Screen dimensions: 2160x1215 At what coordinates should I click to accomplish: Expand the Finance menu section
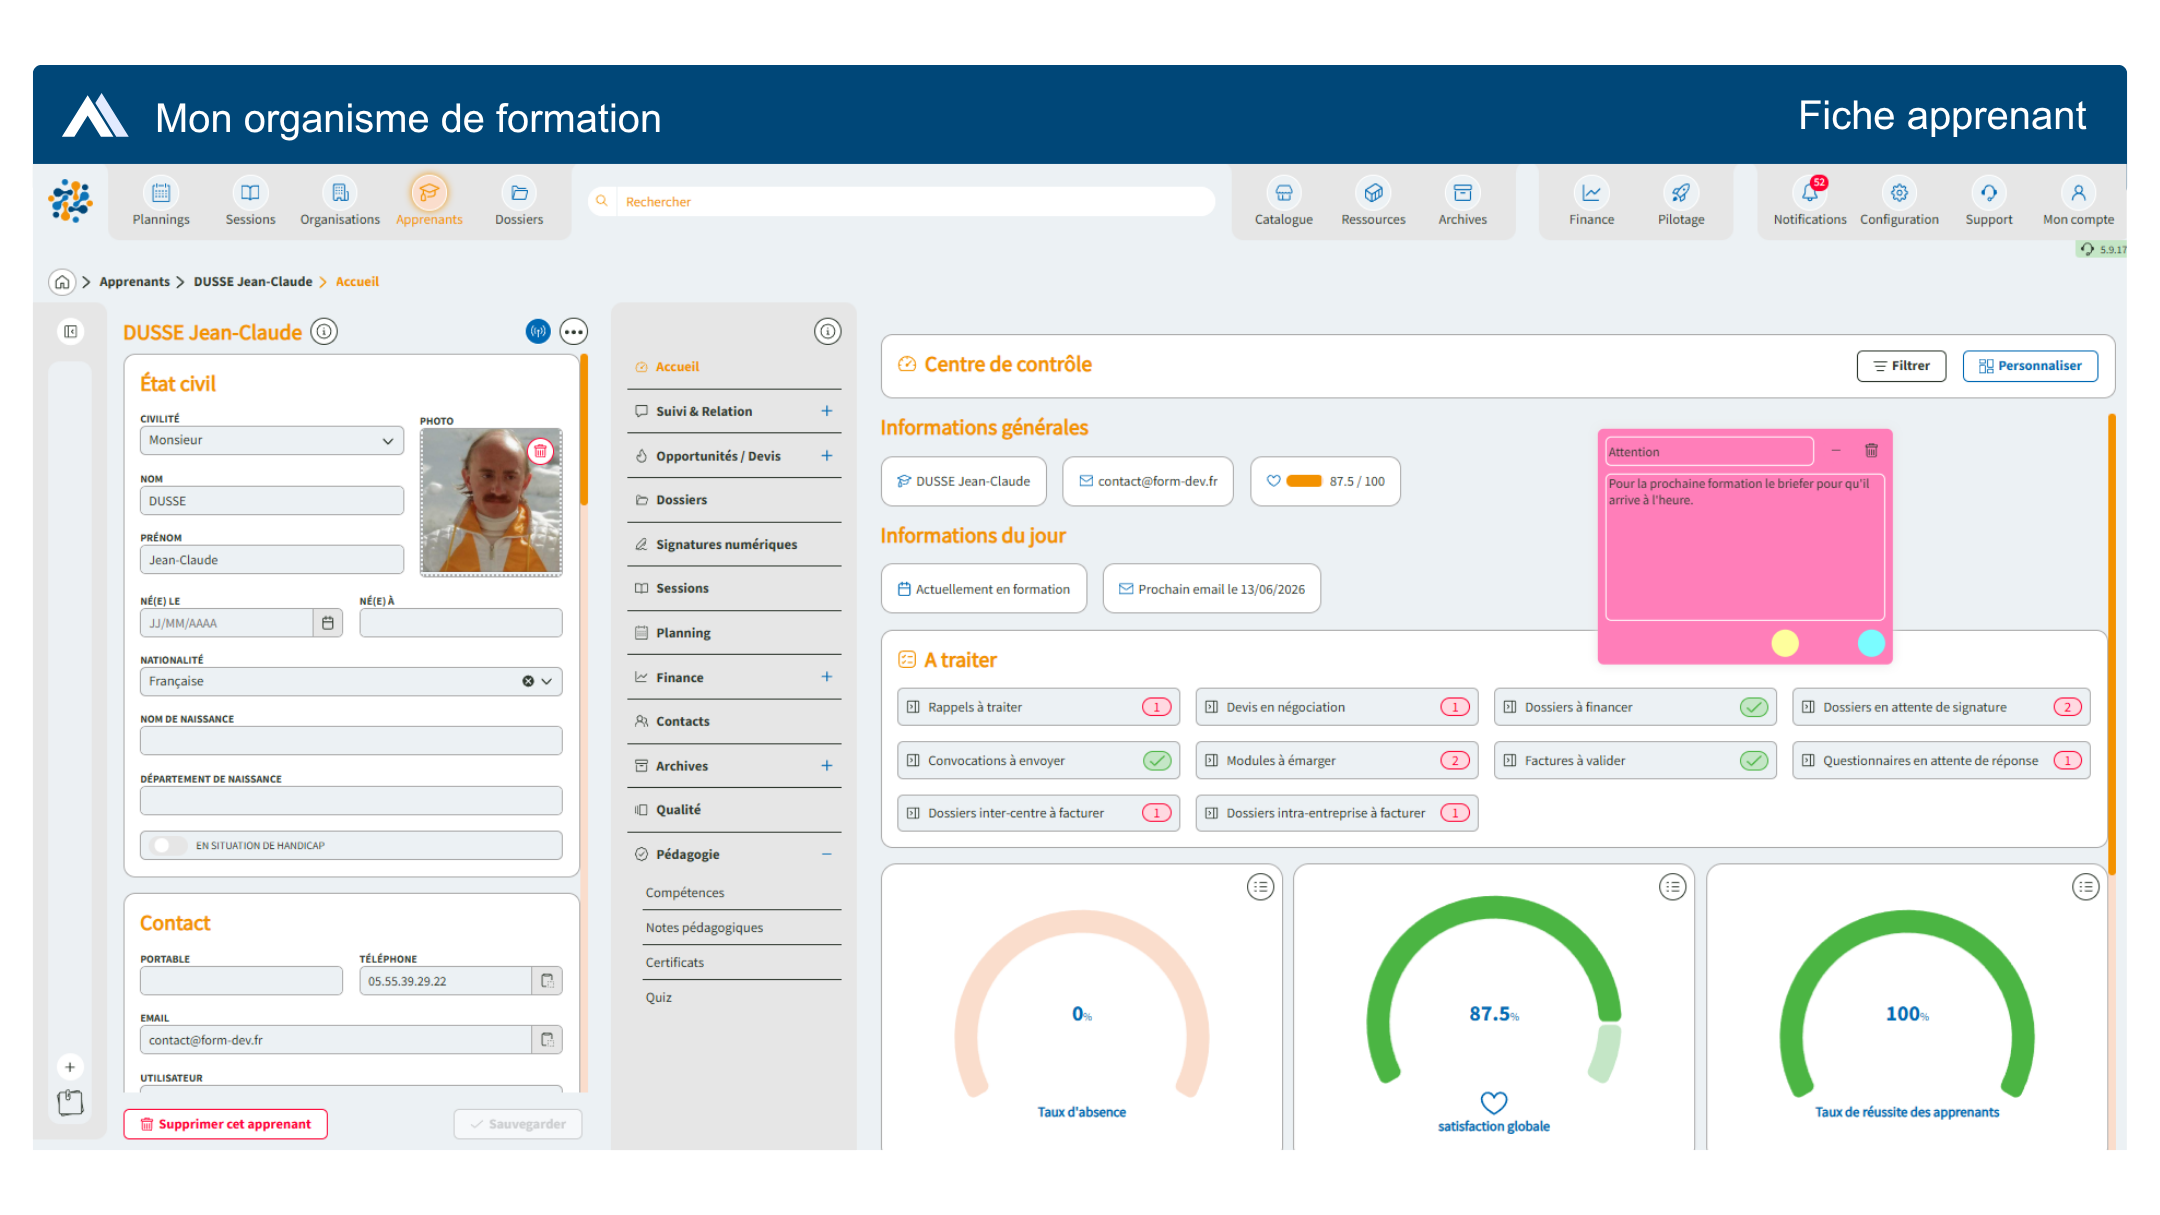[827, 677]
